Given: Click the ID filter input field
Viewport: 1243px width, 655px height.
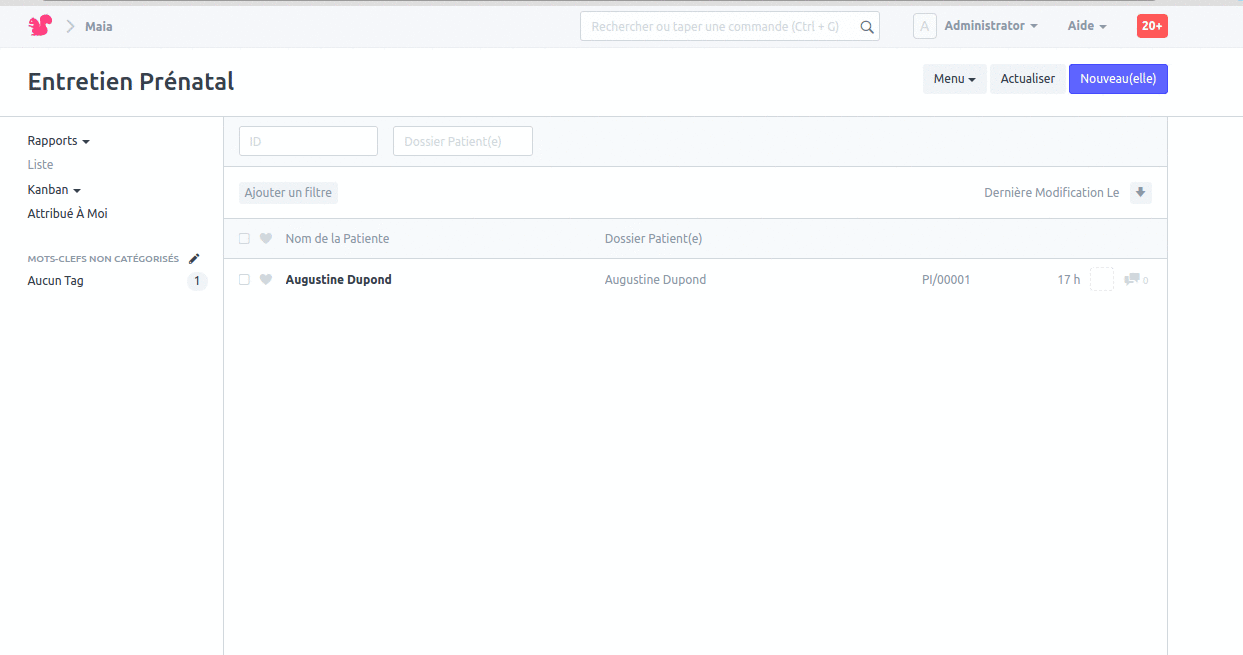Looking at the screenshot, I should click(x=308, y=142).
